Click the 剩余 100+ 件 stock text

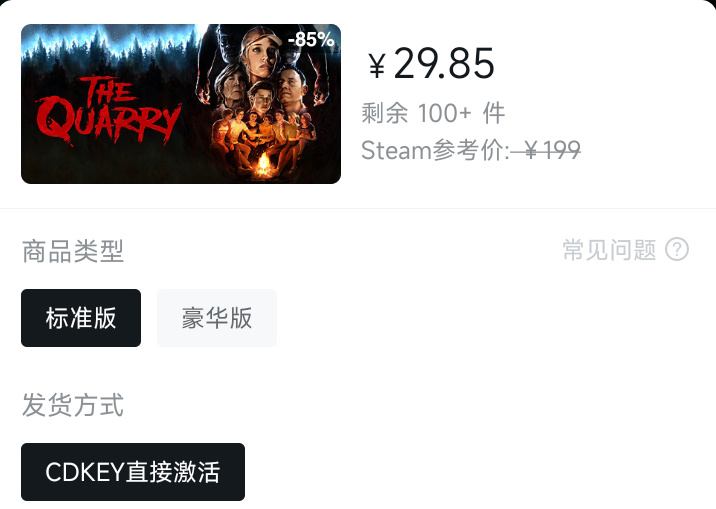pyautogui.click(x=433, y=113)
